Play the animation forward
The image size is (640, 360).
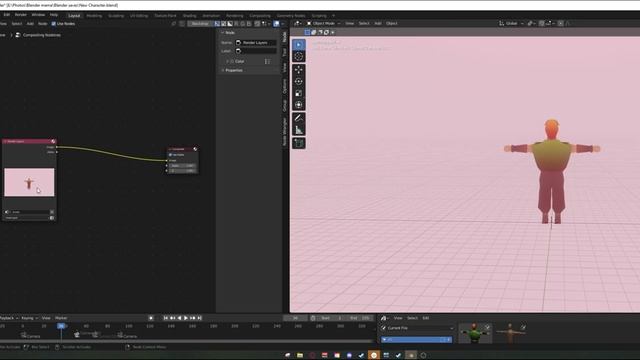(186, 318)
